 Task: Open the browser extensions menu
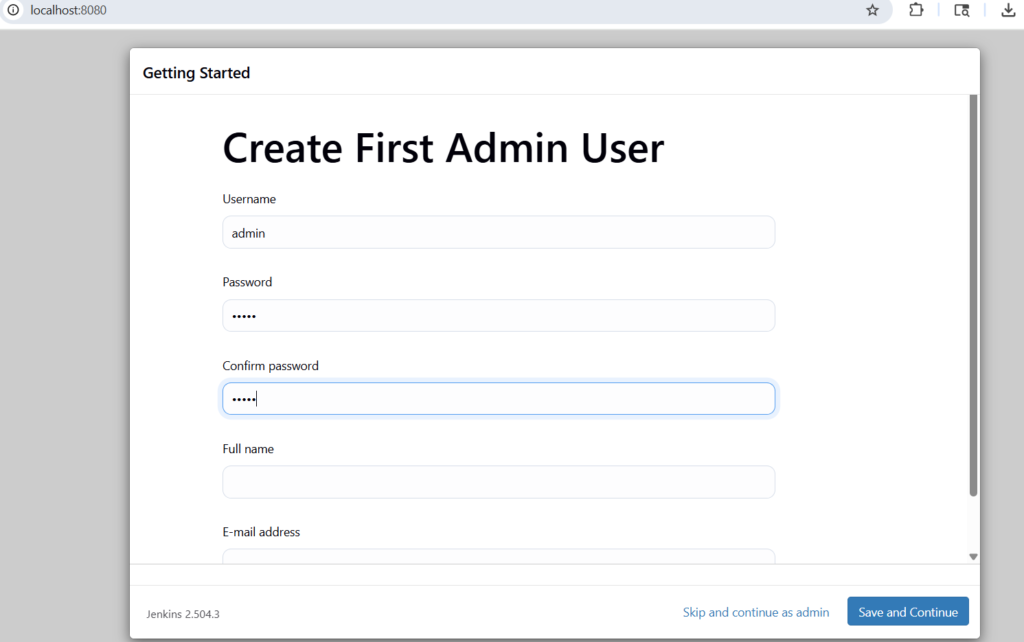(x=916, y=11)
